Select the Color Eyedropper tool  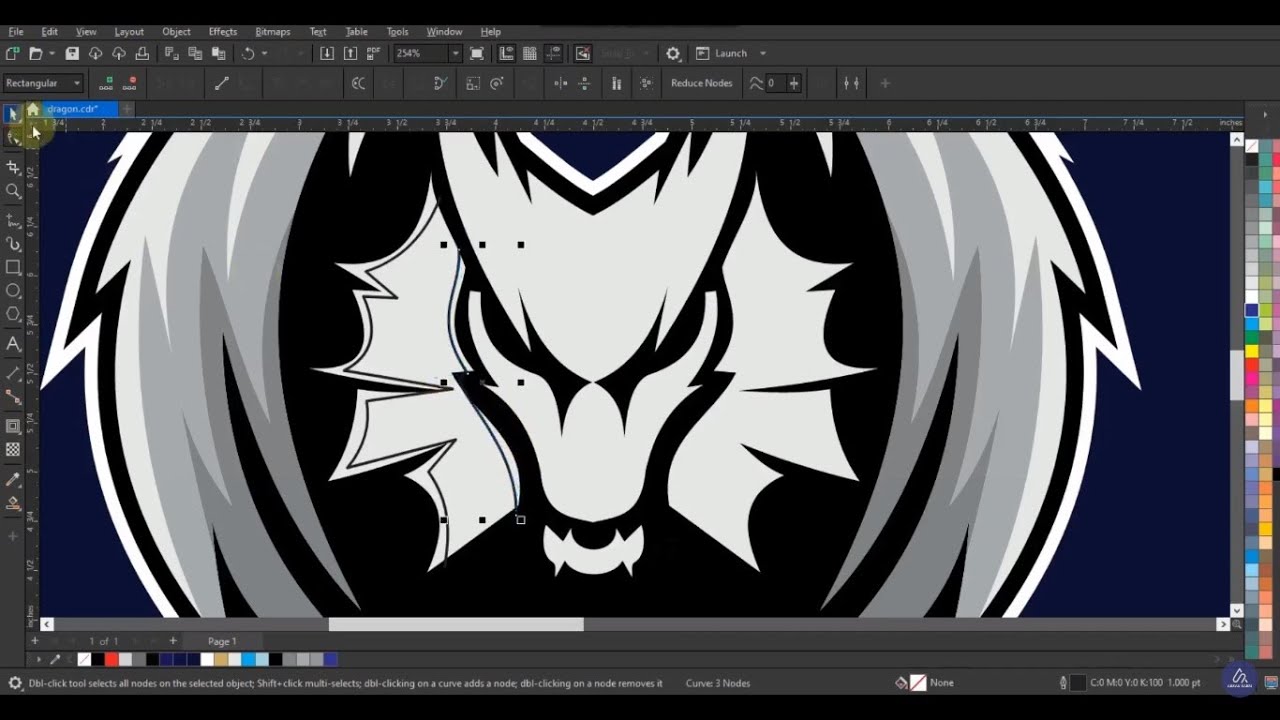[x=13, y=480]
